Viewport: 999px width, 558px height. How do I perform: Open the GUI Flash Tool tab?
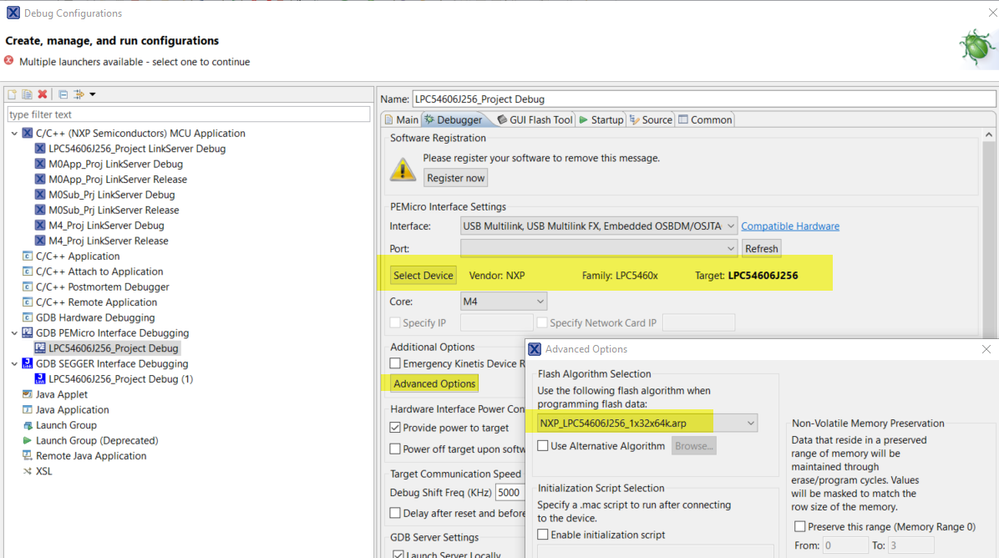coord(535,120)
